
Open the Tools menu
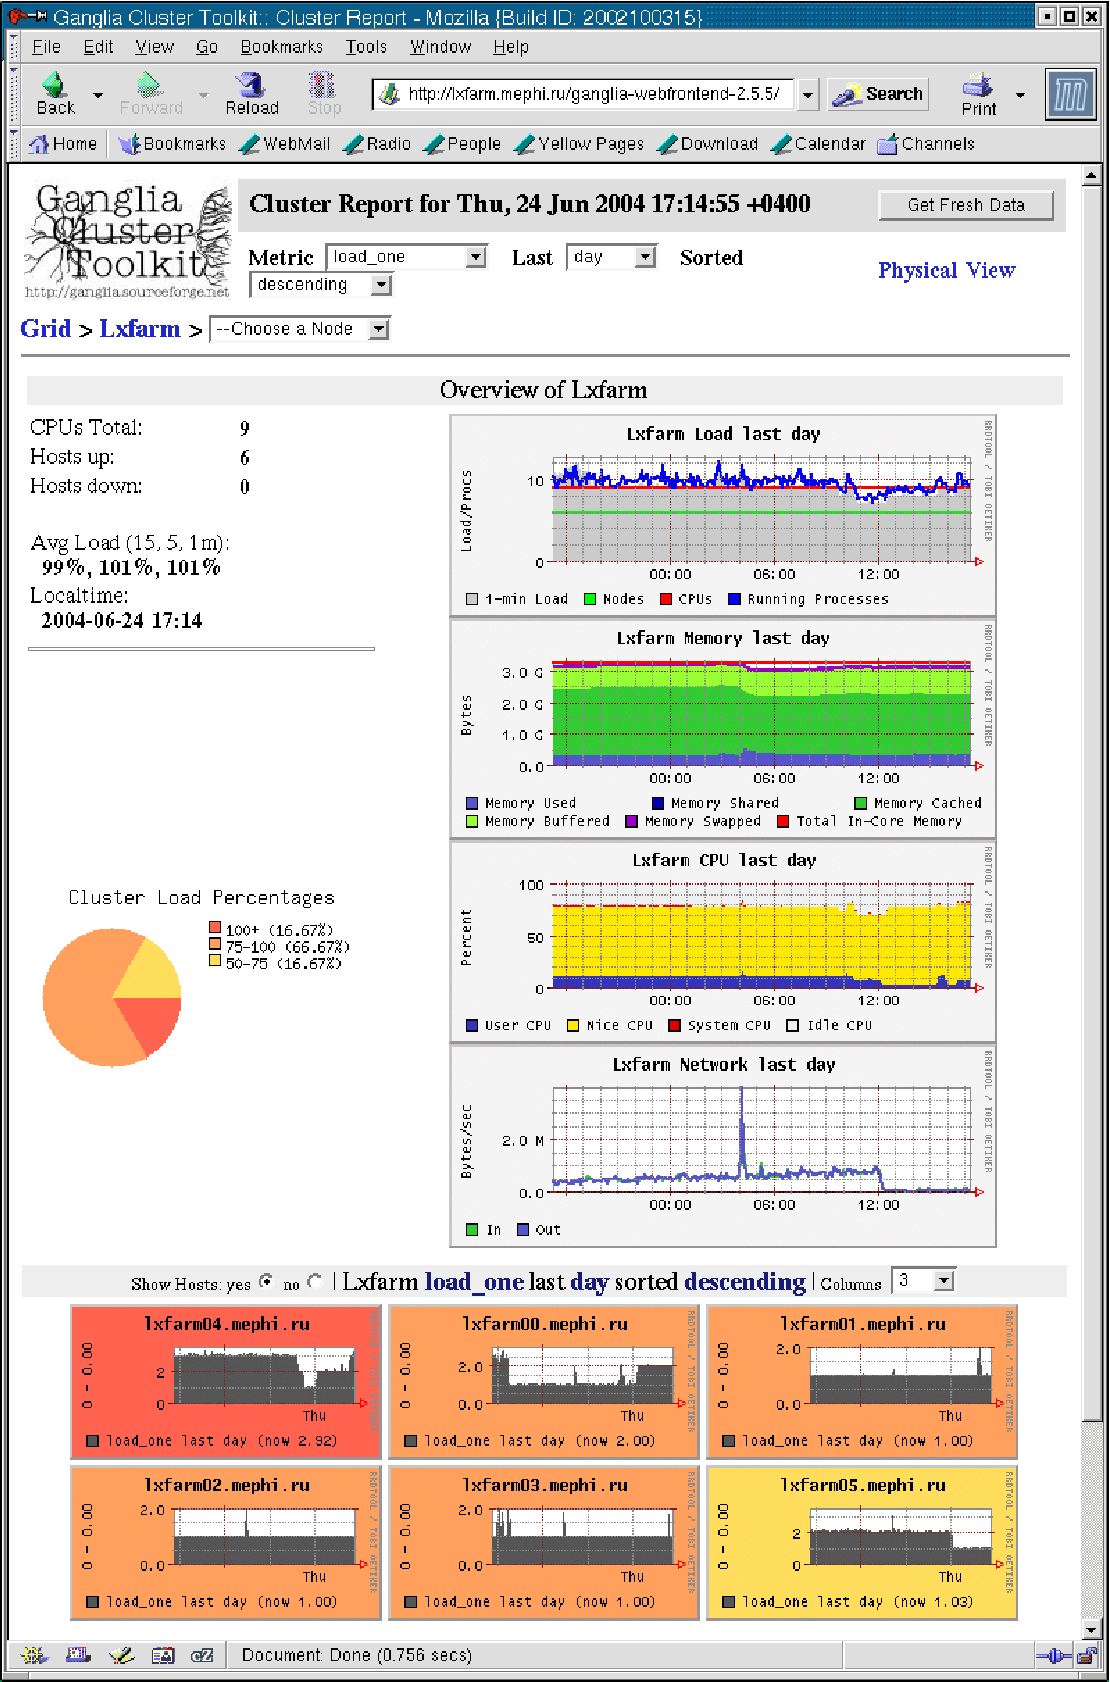366,47
